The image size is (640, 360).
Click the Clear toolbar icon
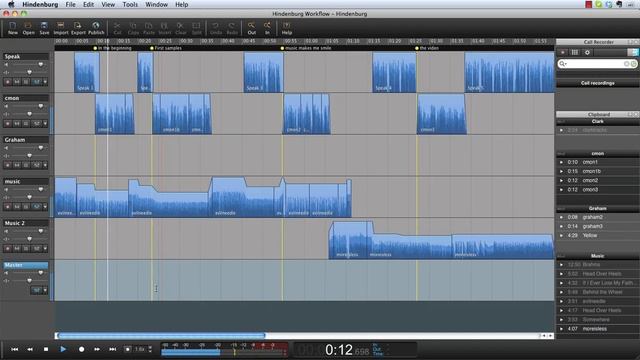point(180,28)
